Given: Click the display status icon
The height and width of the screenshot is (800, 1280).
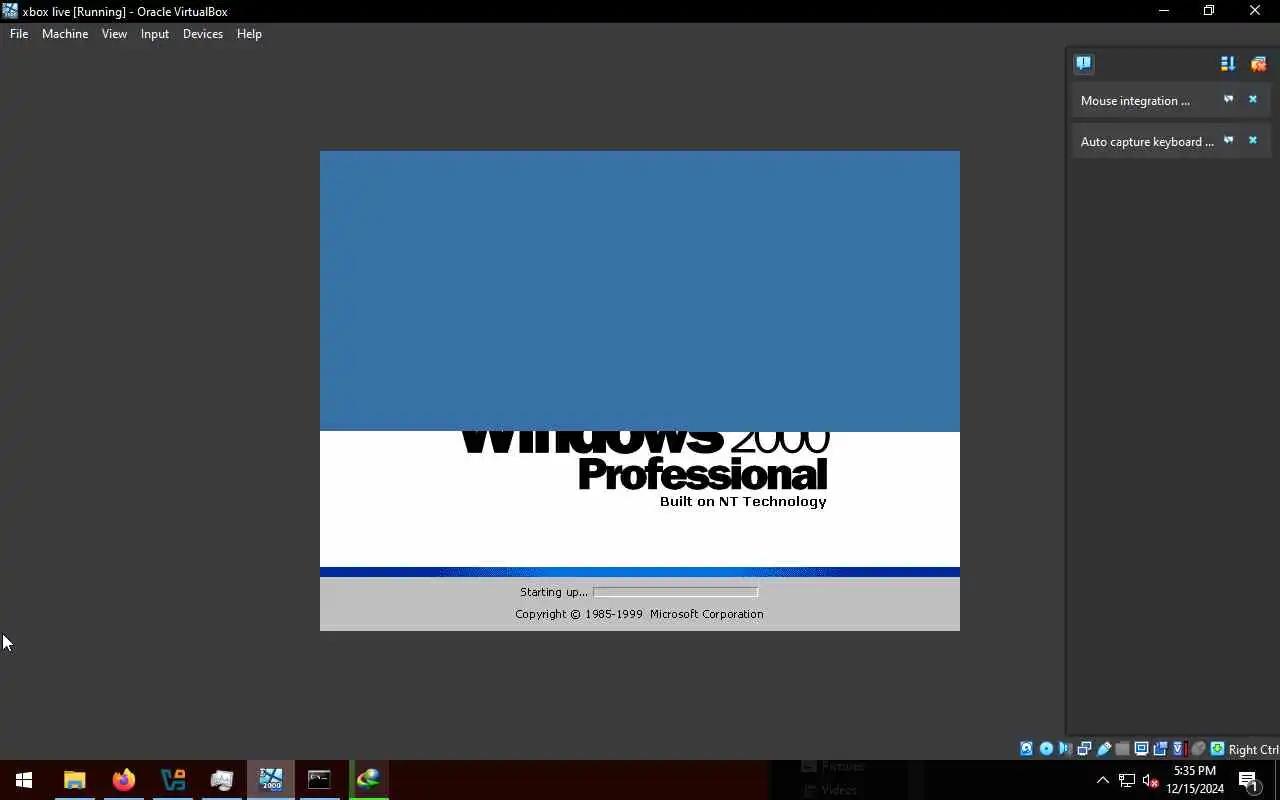Looking at the screenshot, I should pyautogui.click(x=1141, y=749).
